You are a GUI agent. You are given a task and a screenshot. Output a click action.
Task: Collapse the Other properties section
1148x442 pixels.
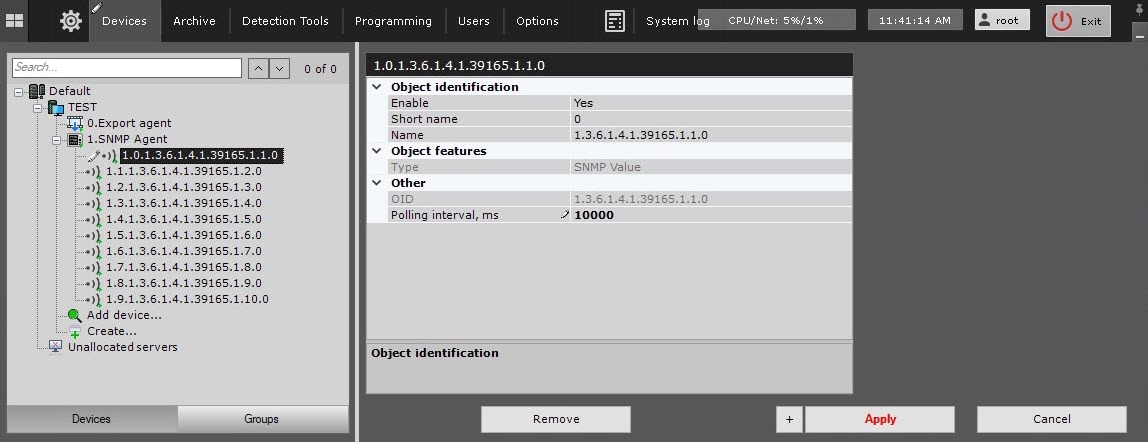377,183
